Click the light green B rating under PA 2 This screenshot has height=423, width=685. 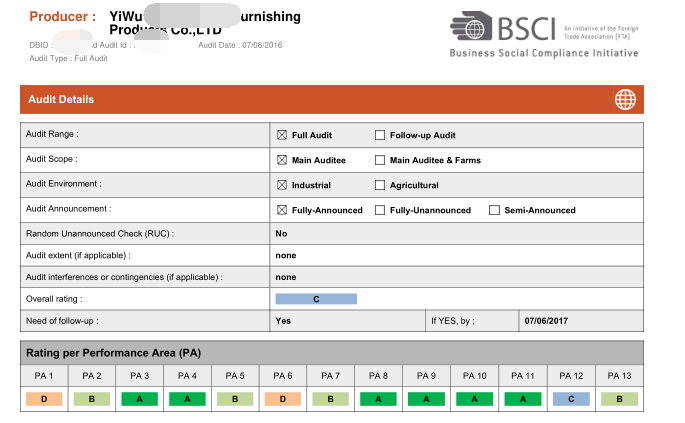92,399
